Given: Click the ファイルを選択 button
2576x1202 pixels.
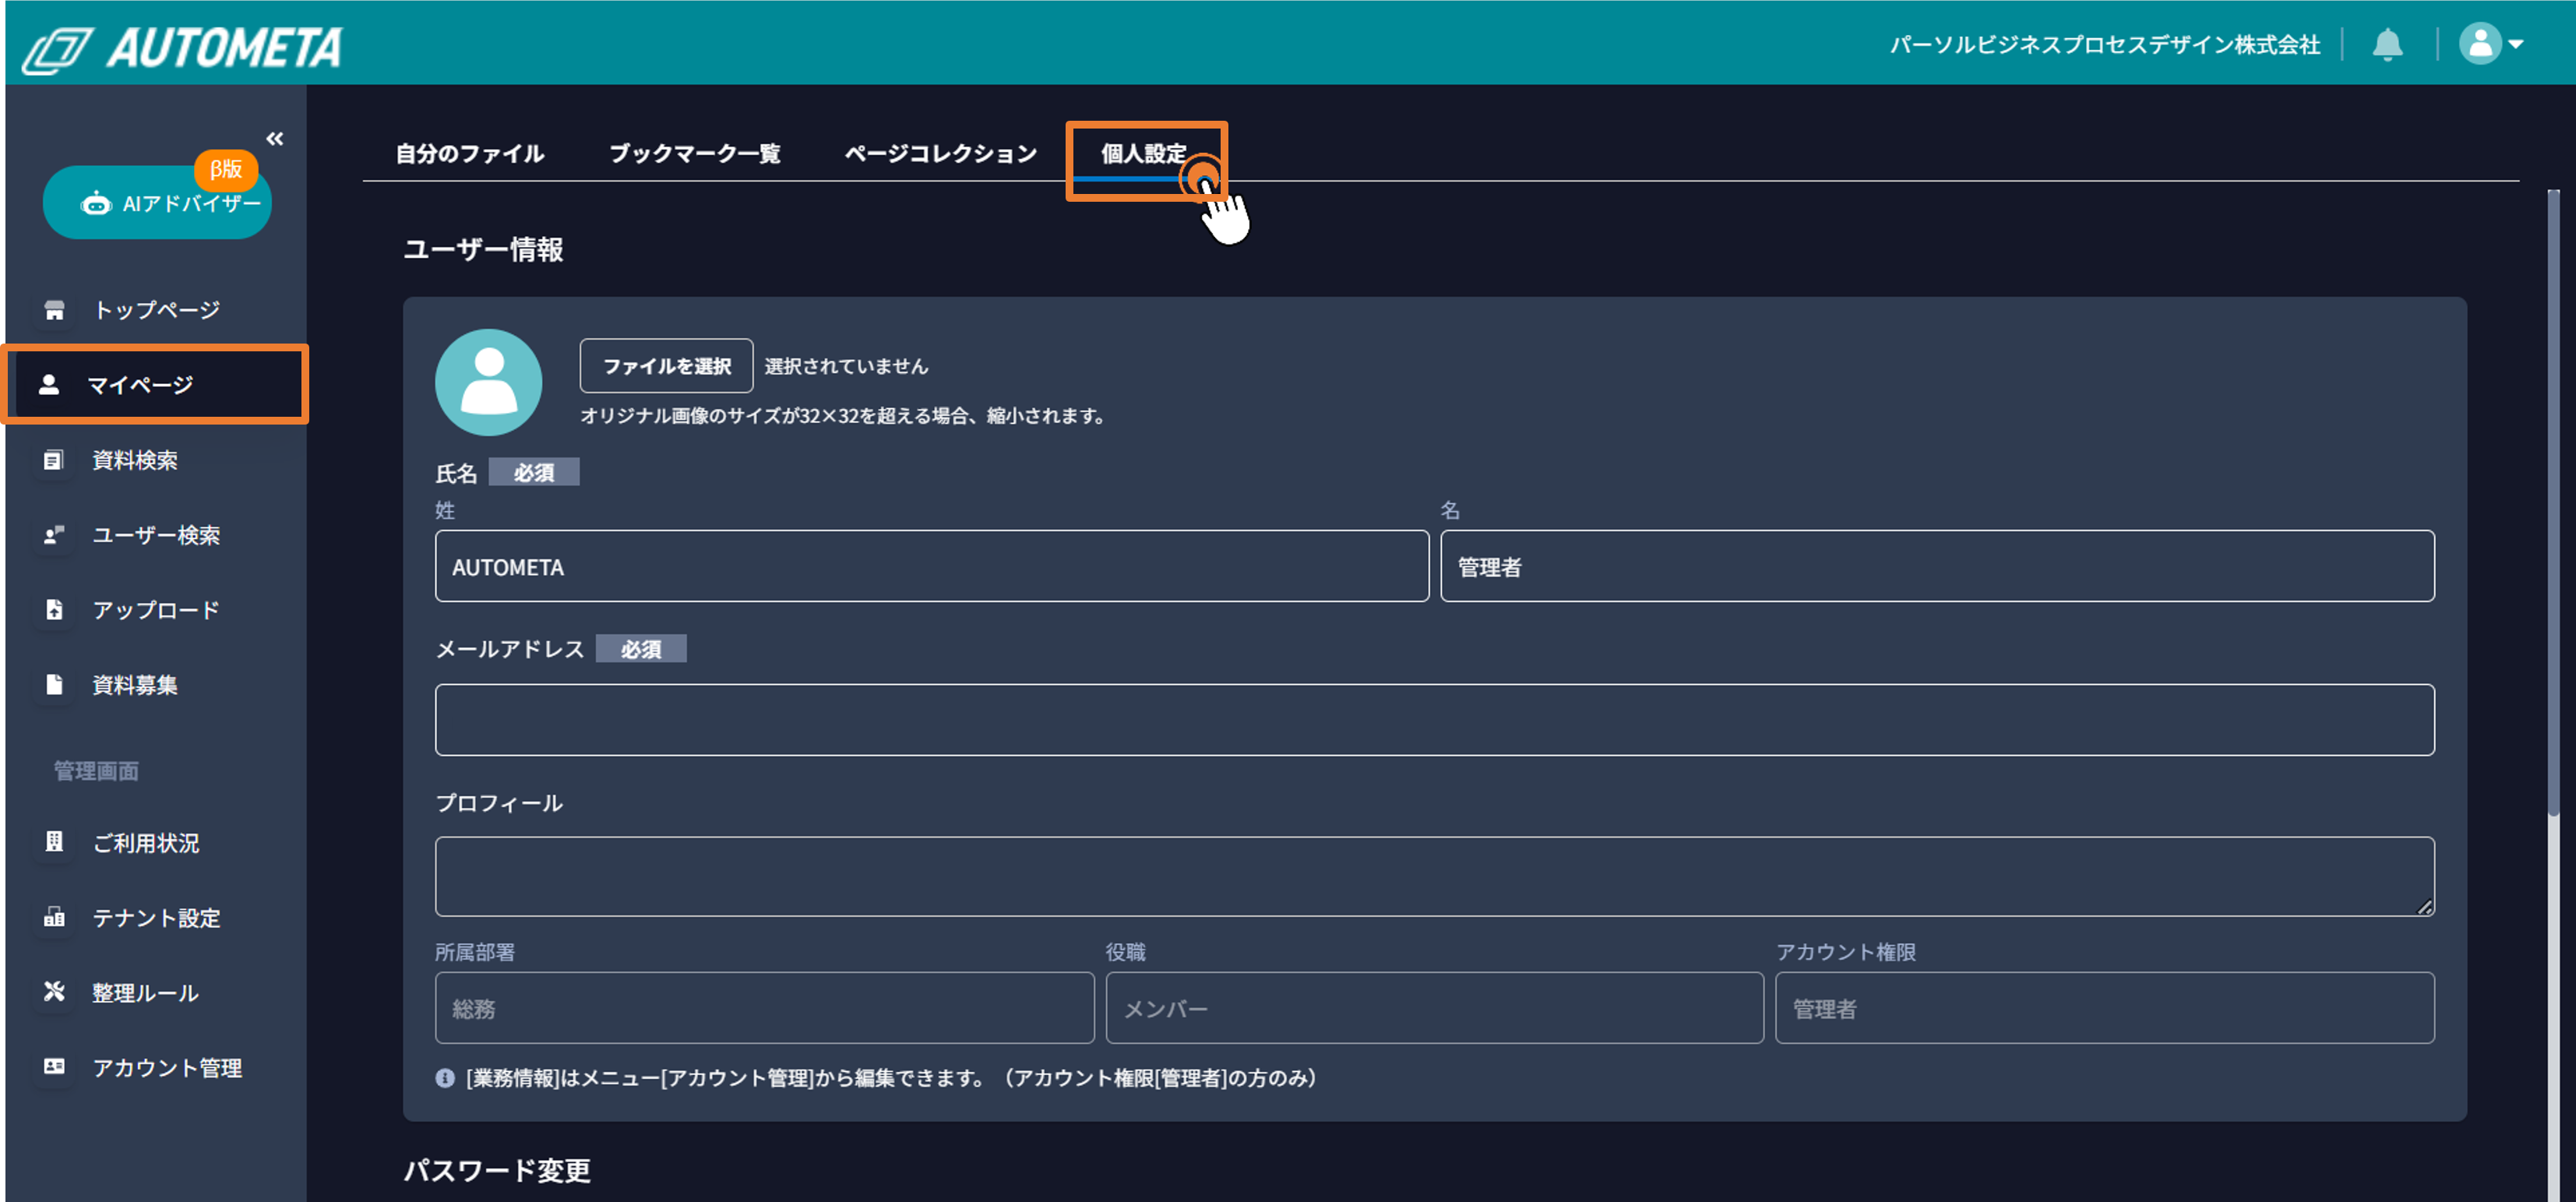Looking at the screenshot, I should coord(666,366).
